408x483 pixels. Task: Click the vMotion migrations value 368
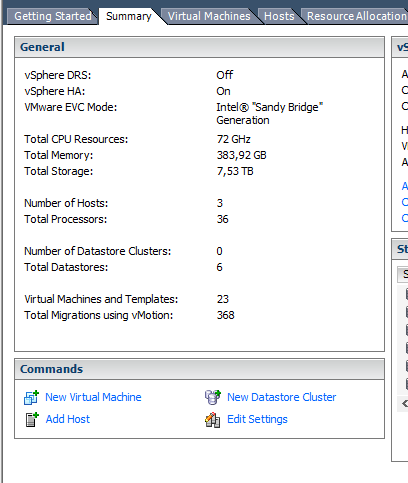226,315
